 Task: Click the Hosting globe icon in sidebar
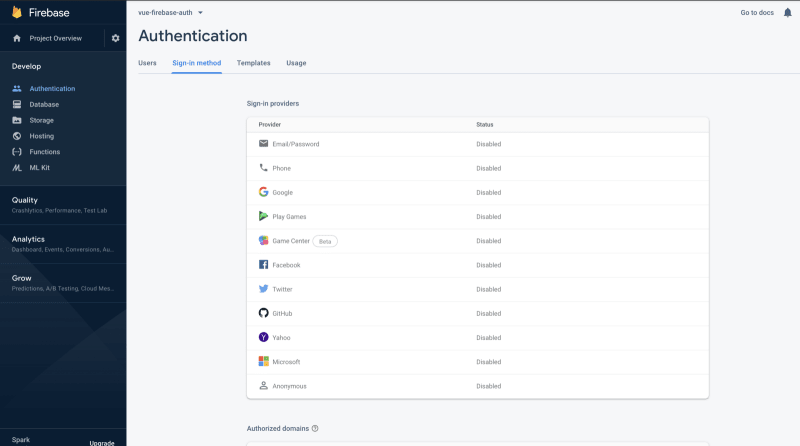[17, 136]
